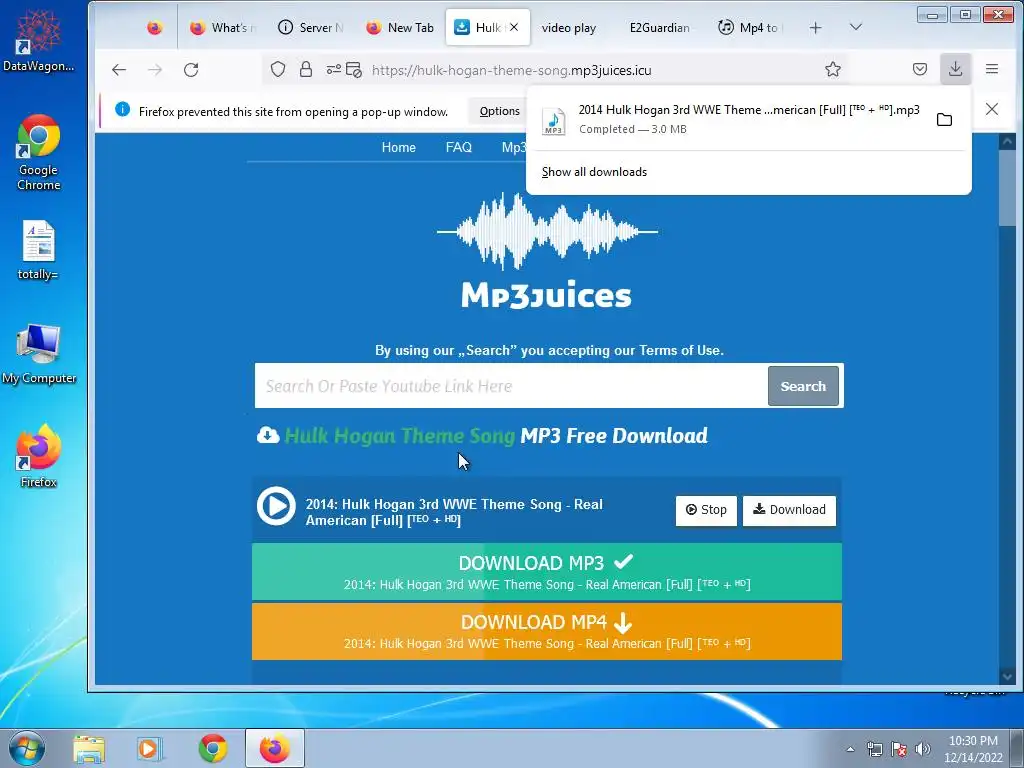Open a new tab with plus button
The width and height of the screenshot is (1024, 768).
point(815,28)
